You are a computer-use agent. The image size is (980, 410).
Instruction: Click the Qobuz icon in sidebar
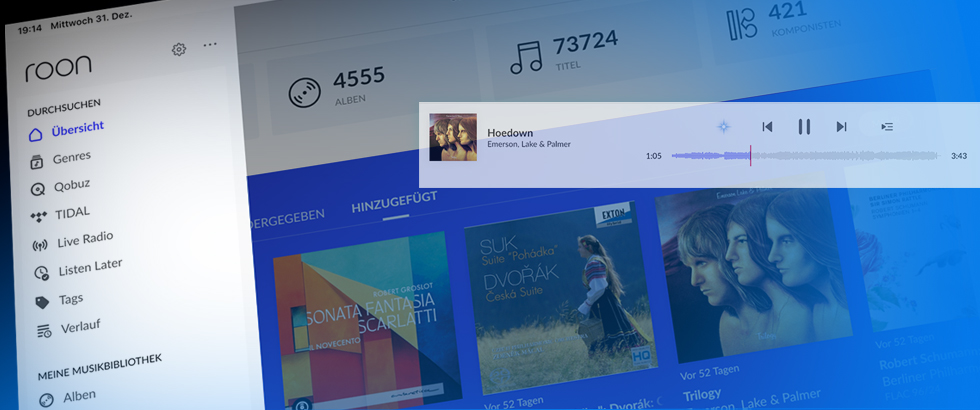(x=38, y=189)
